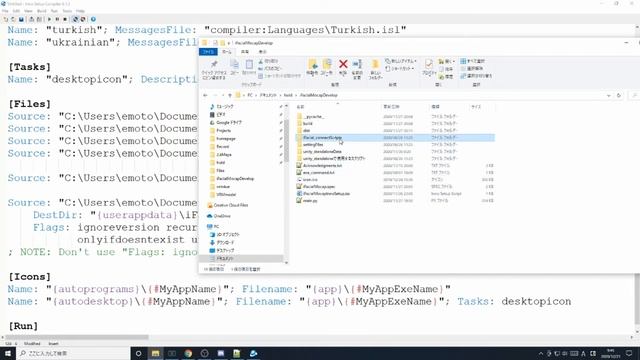This screenshot has width=640, height=360.
Task: Switch to the View tab in Explorer ribbon
Action: [262, 52]
